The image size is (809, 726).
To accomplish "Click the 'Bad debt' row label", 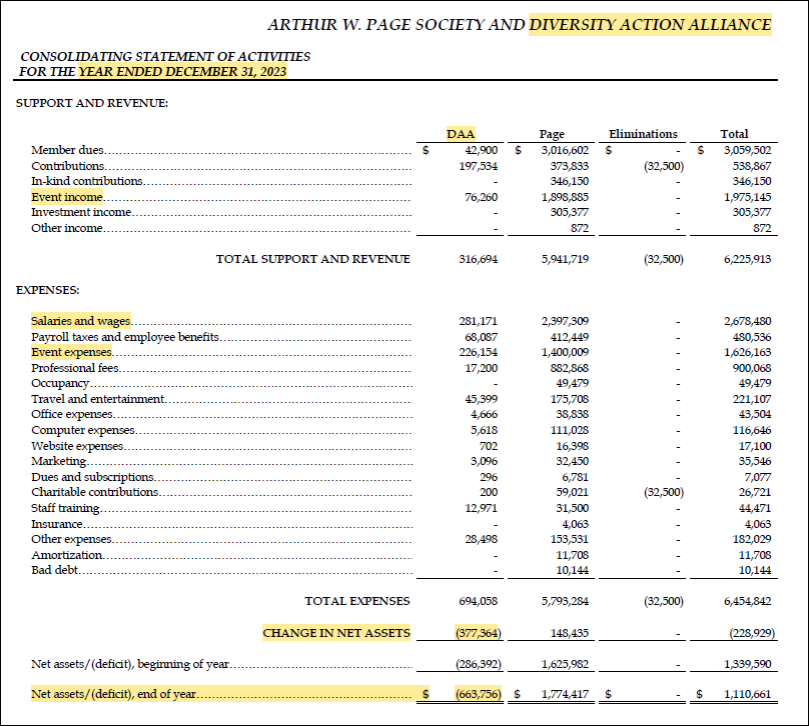I will [54, 570].
